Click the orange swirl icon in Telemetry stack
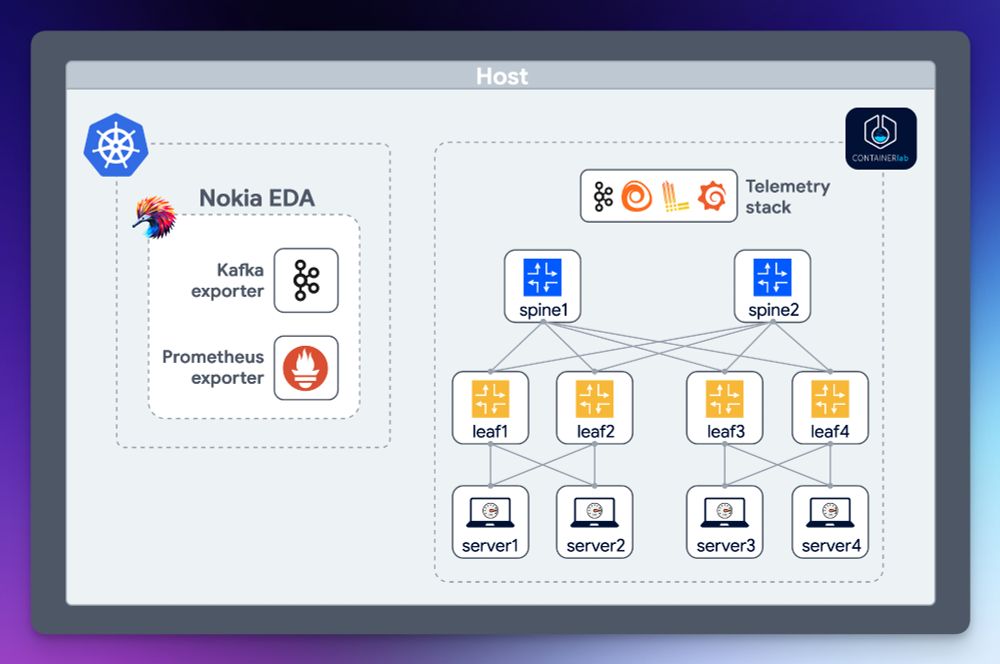 point(636,196)
